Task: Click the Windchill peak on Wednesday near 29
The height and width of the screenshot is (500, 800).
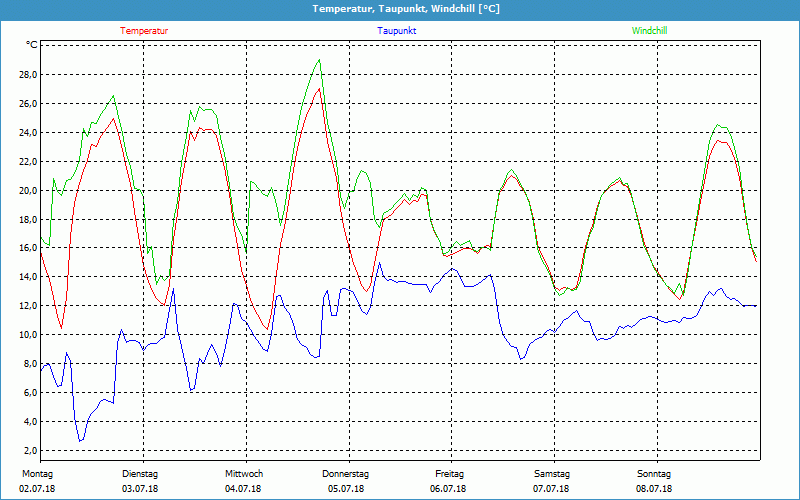Action: (319, 60)
